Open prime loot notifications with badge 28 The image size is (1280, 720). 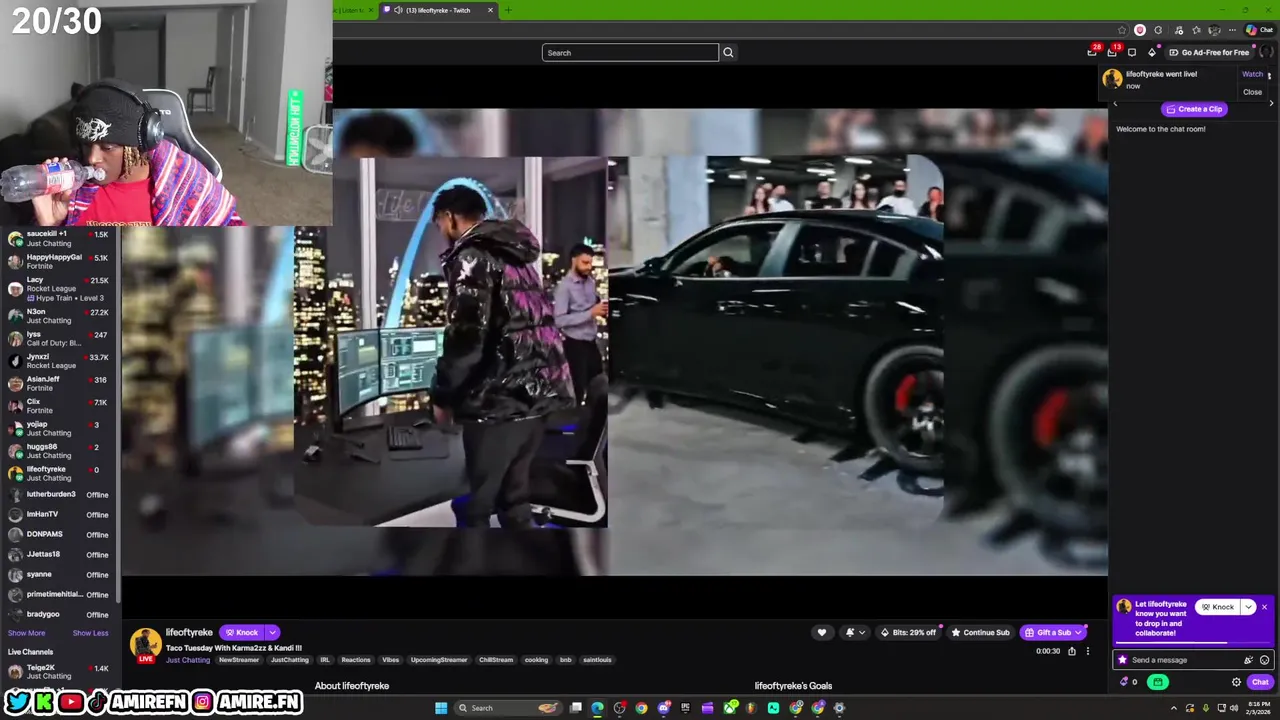[1093, 52]
